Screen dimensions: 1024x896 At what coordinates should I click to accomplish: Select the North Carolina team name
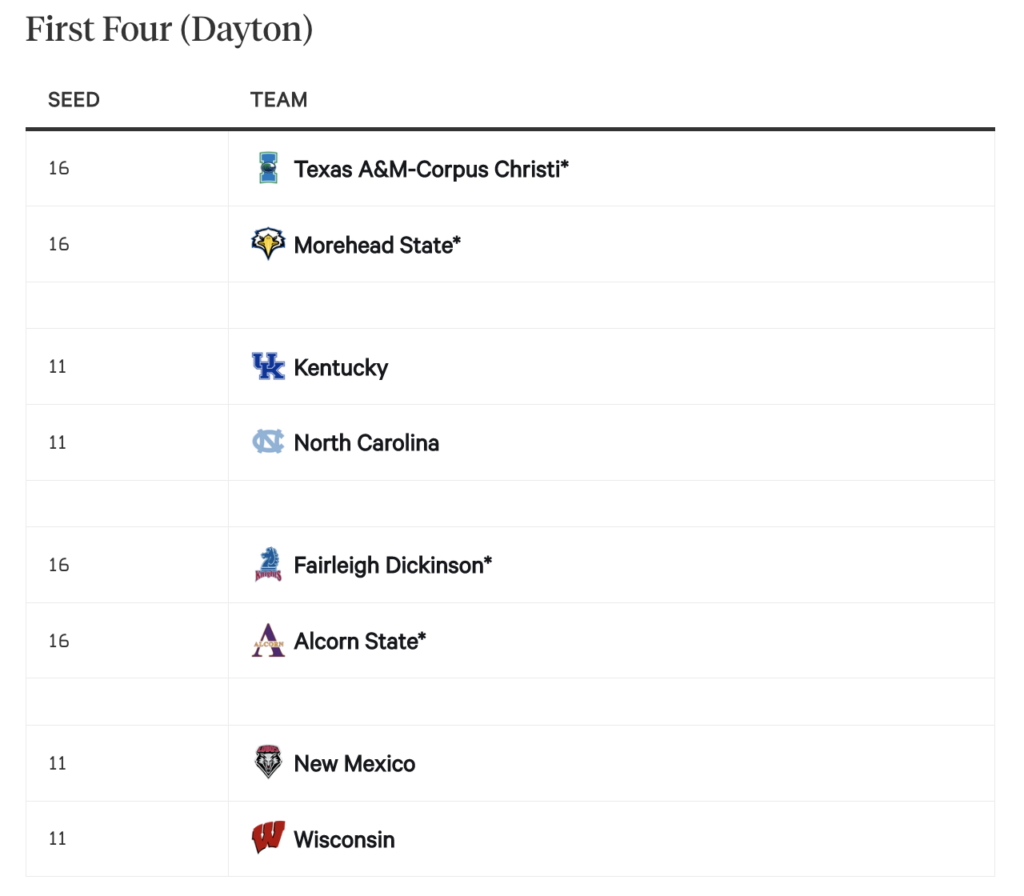coord(366,443)
